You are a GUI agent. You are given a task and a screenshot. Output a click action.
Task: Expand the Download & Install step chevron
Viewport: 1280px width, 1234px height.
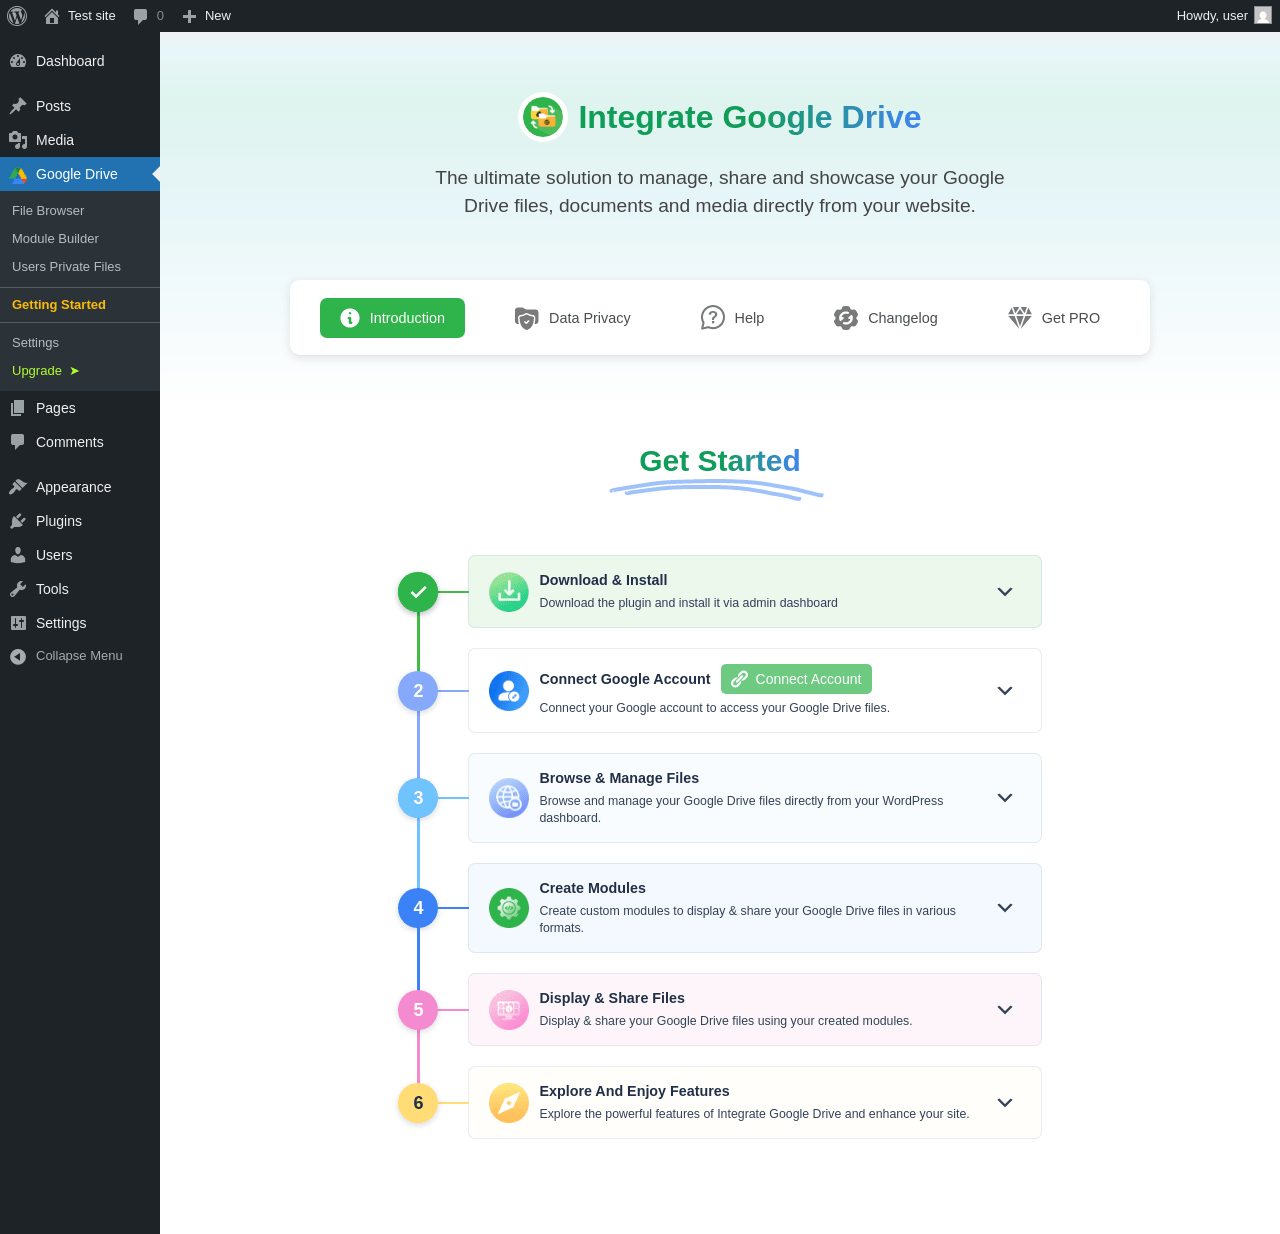click(1005, 592)
